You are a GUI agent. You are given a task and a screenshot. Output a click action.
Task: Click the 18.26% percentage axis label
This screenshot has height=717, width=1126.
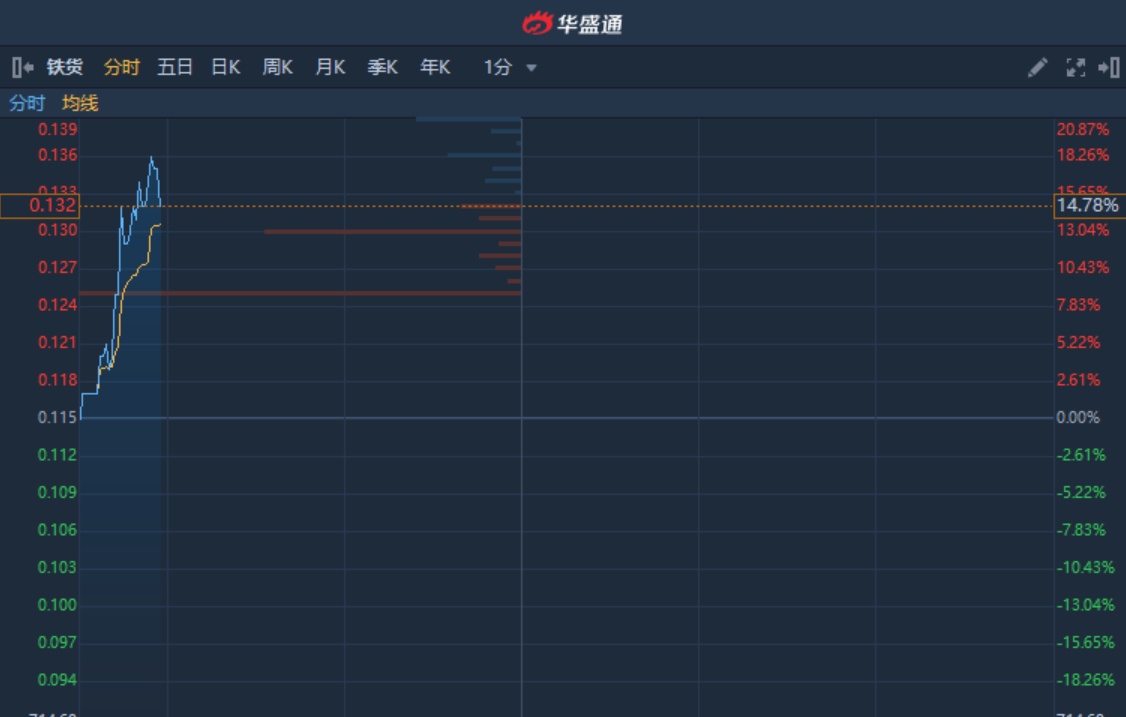click(x=1083, y=155)
